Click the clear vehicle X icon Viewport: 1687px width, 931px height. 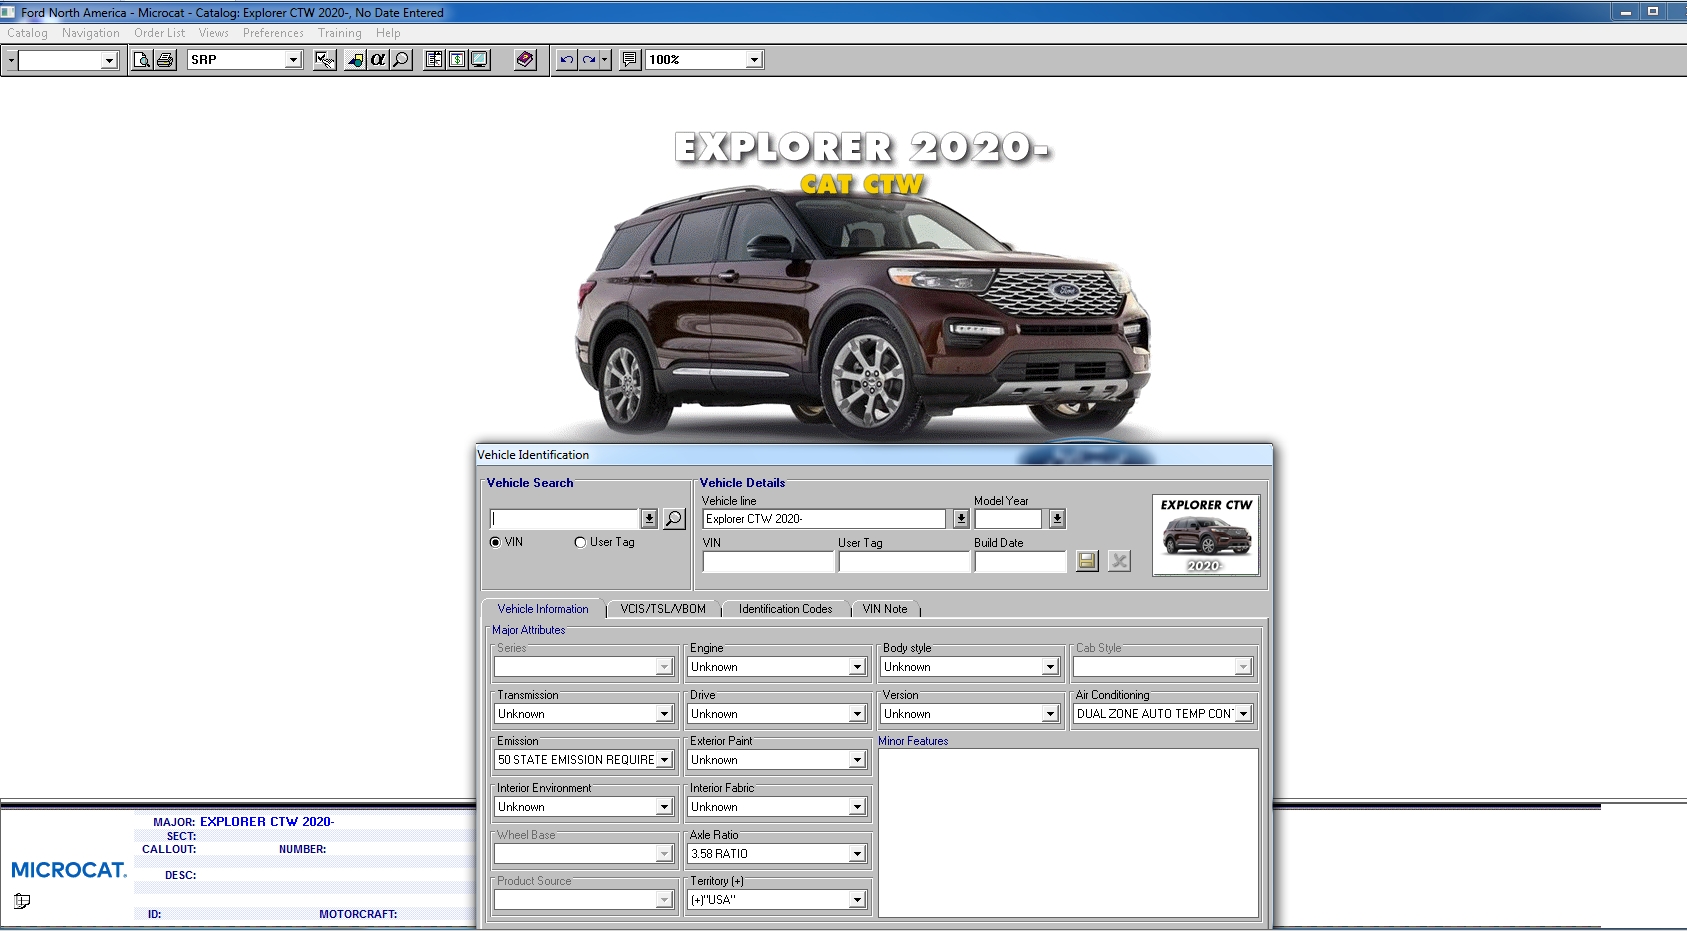pyautogui.click(x=1120, y=561)
